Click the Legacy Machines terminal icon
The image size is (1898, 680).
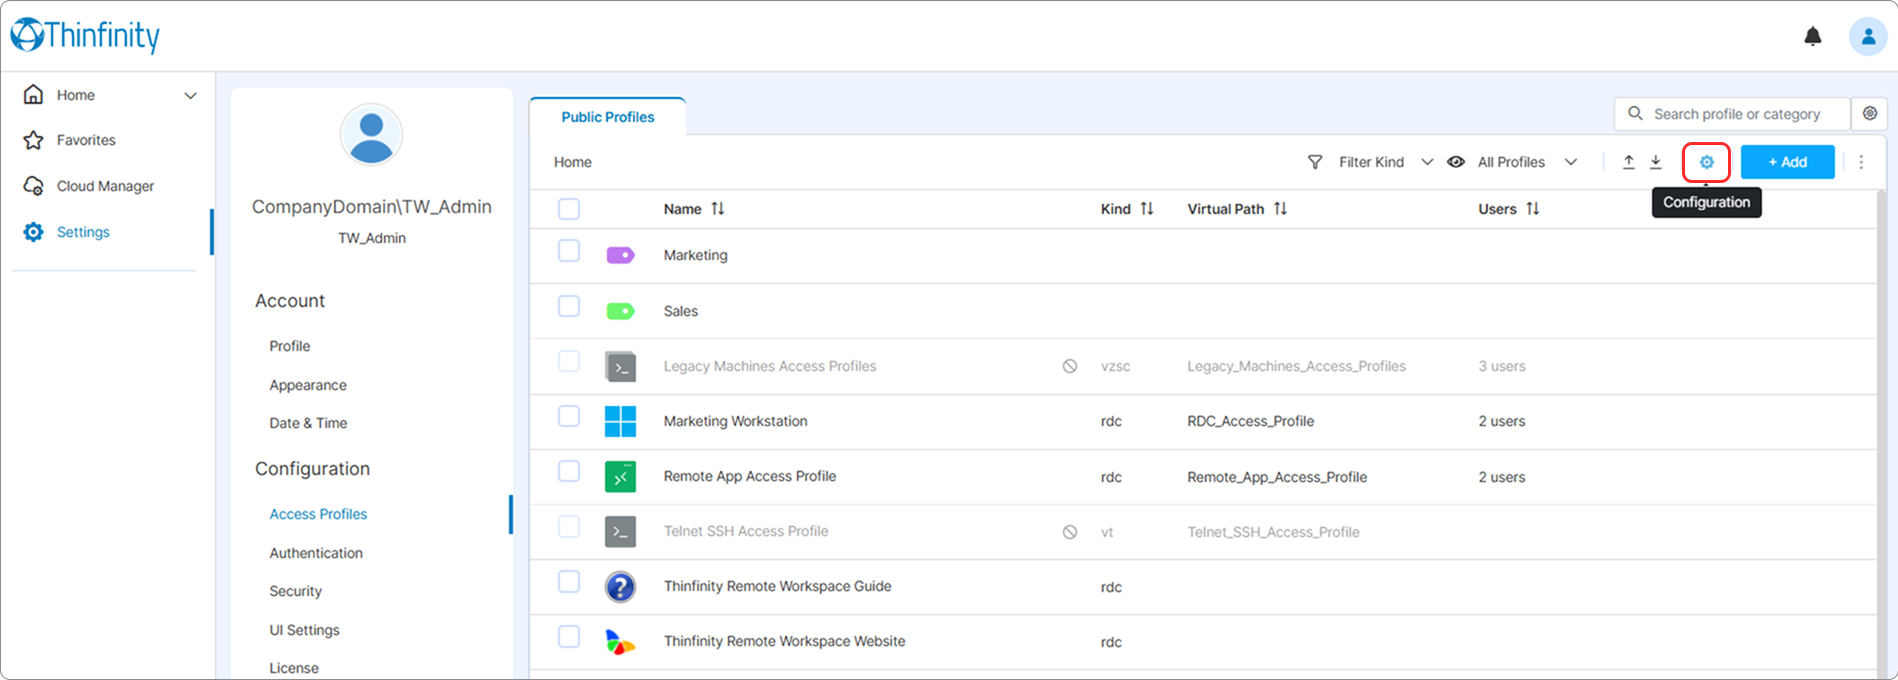tap(620, 367)
